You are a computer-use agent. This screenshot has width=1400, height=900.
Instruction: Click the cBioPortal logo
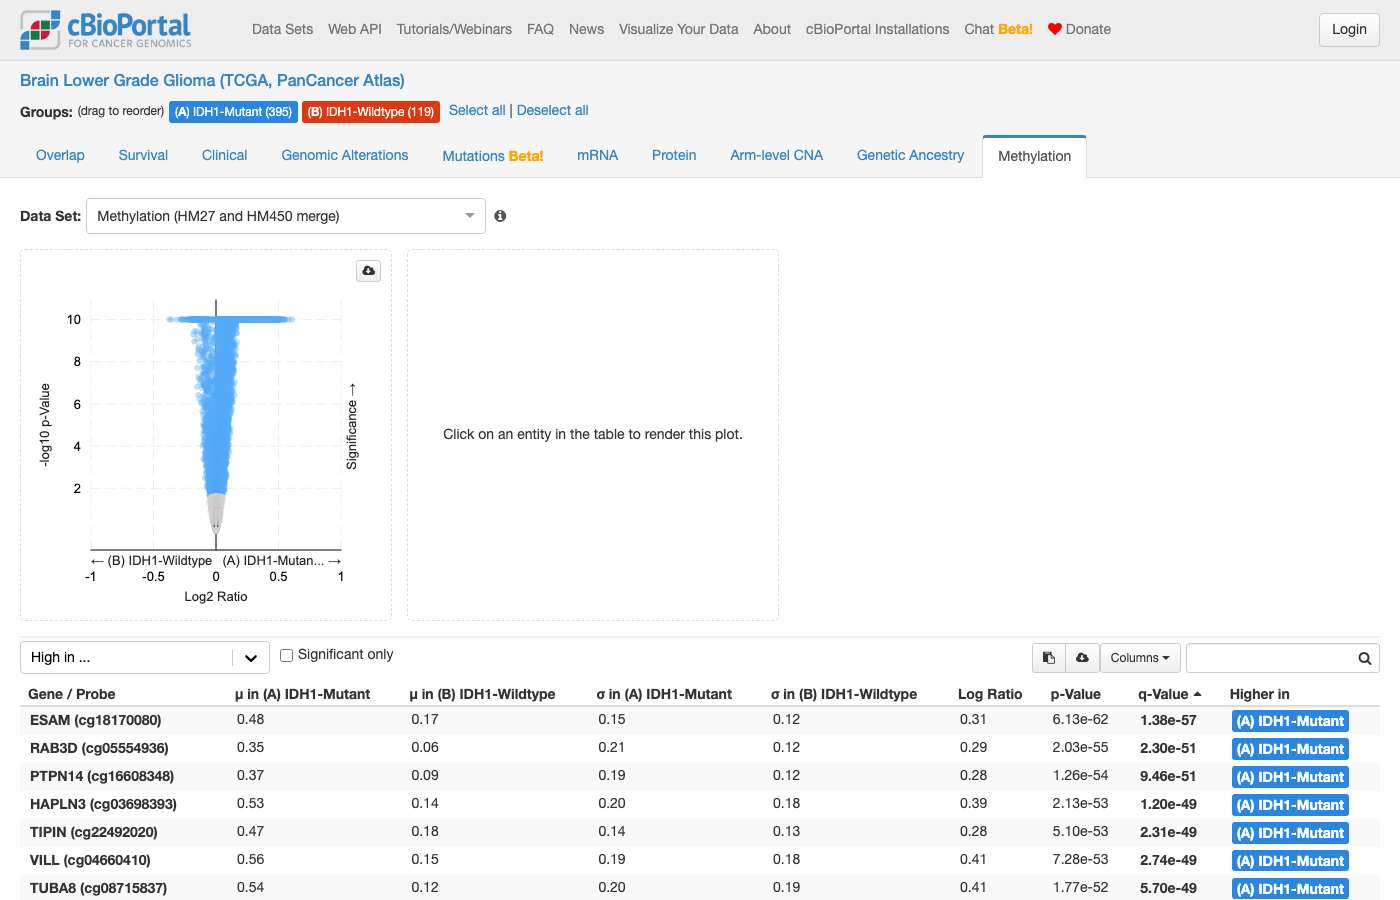point(106,30)
